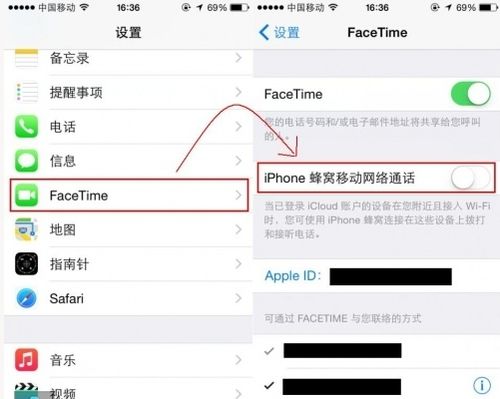Screen dimensions: 500x399
Task: Tap the Music (音乐) icon
Action: [27, 360]
